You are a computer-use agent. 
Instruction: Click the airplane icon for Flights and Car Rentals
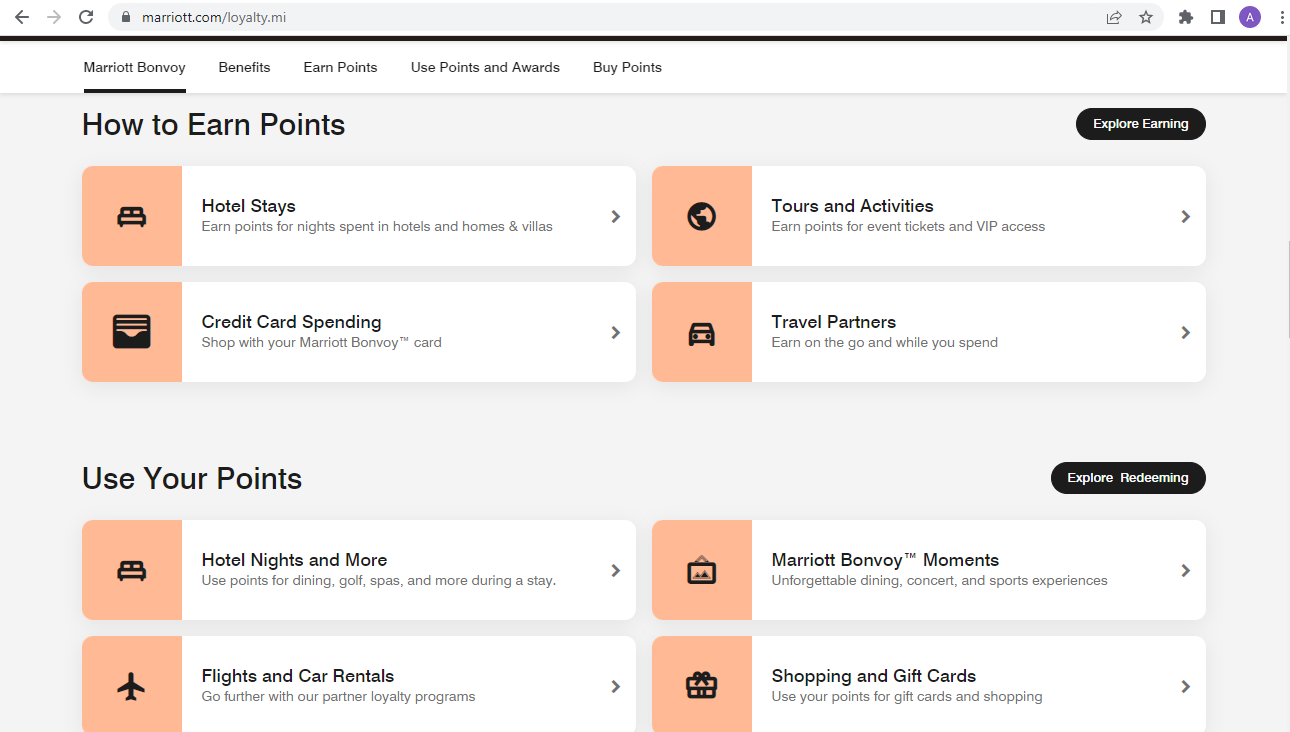click(x=132, y=686)
